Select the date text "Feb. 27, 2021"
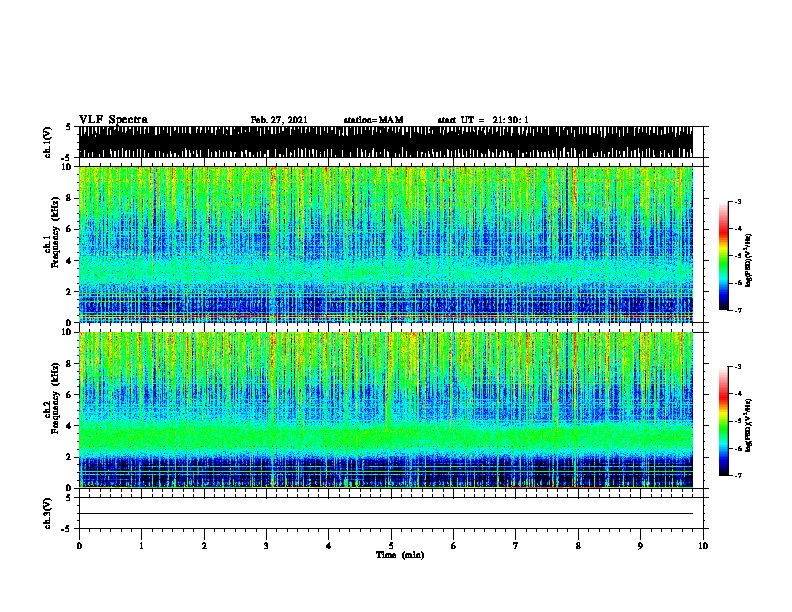 279,120
